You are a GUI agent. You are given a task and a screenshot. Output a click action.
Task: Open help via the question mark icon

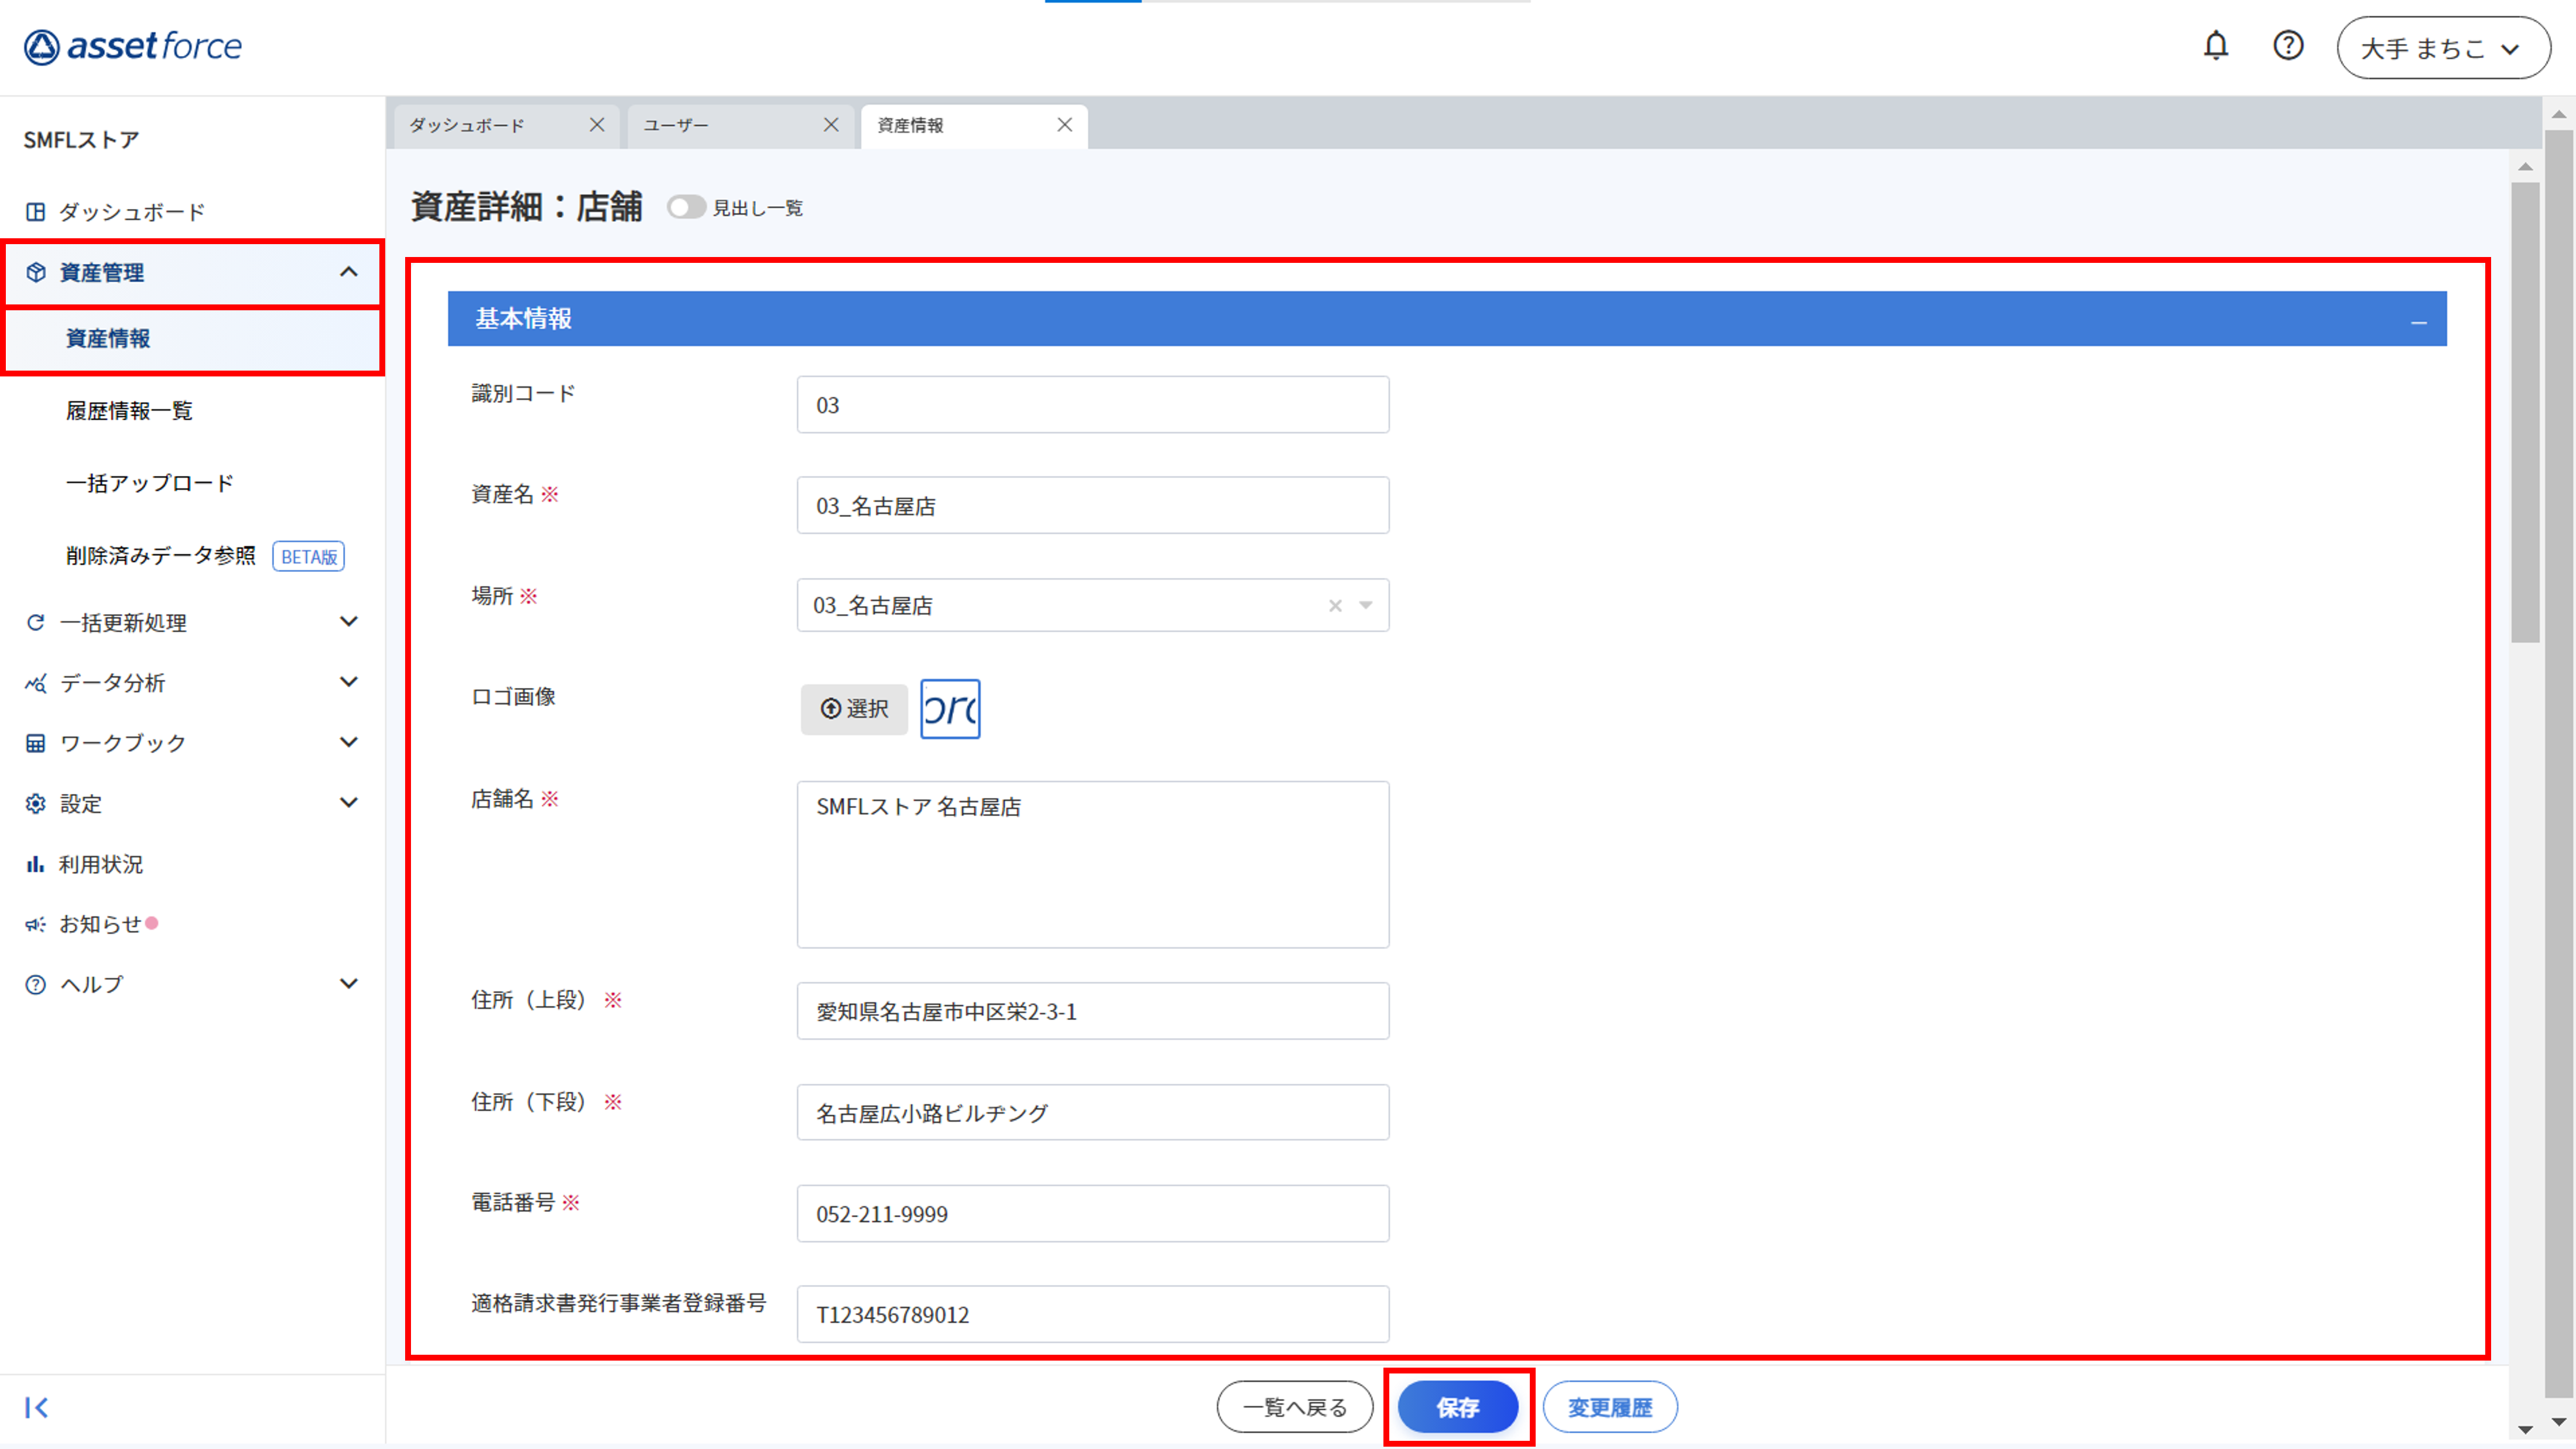(2287, 46)
